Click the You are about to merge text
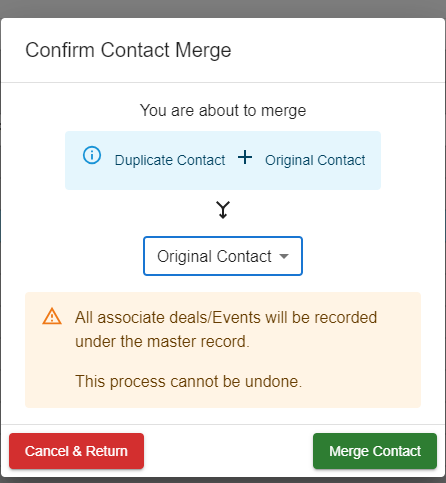 (x=223, y=110)
